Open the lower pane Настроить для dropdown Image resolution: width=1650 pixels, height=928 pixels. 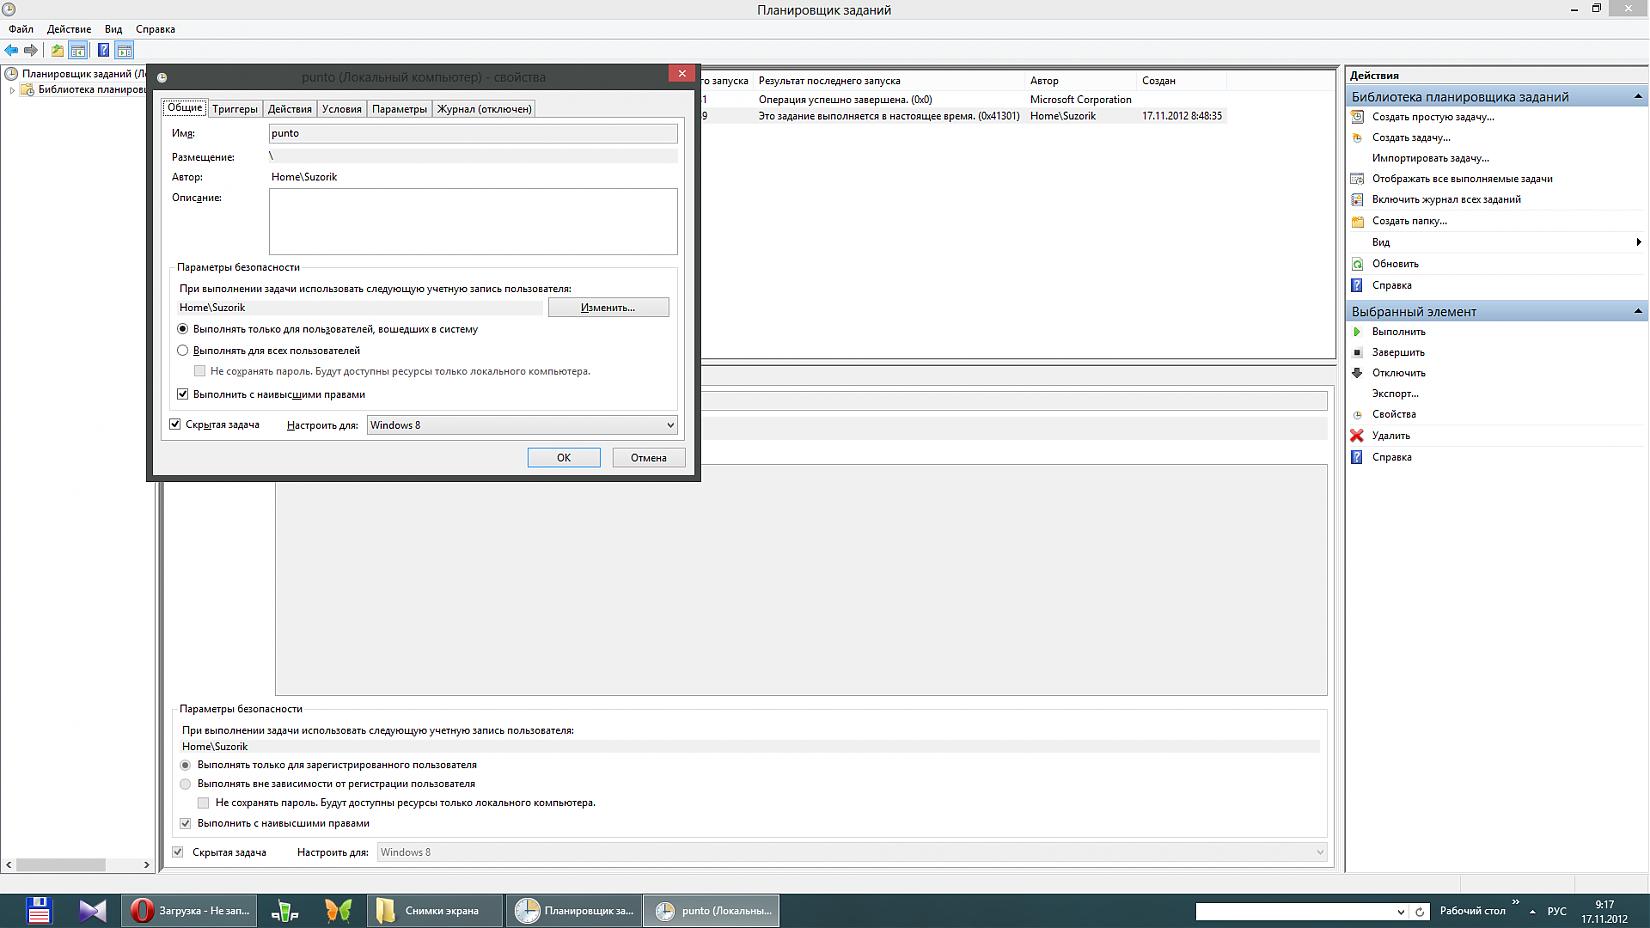852,852
